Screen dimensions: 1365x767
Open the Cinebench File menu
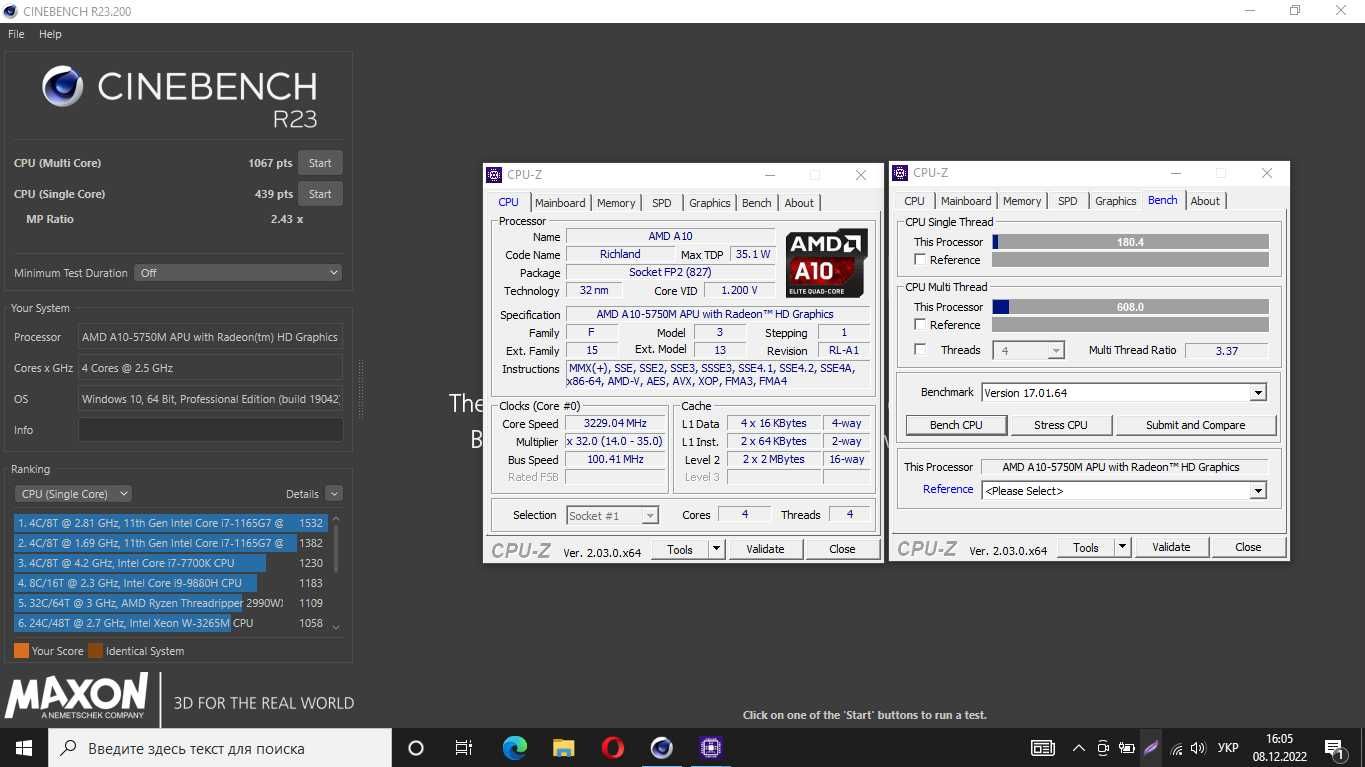click(x=16, y=34)
